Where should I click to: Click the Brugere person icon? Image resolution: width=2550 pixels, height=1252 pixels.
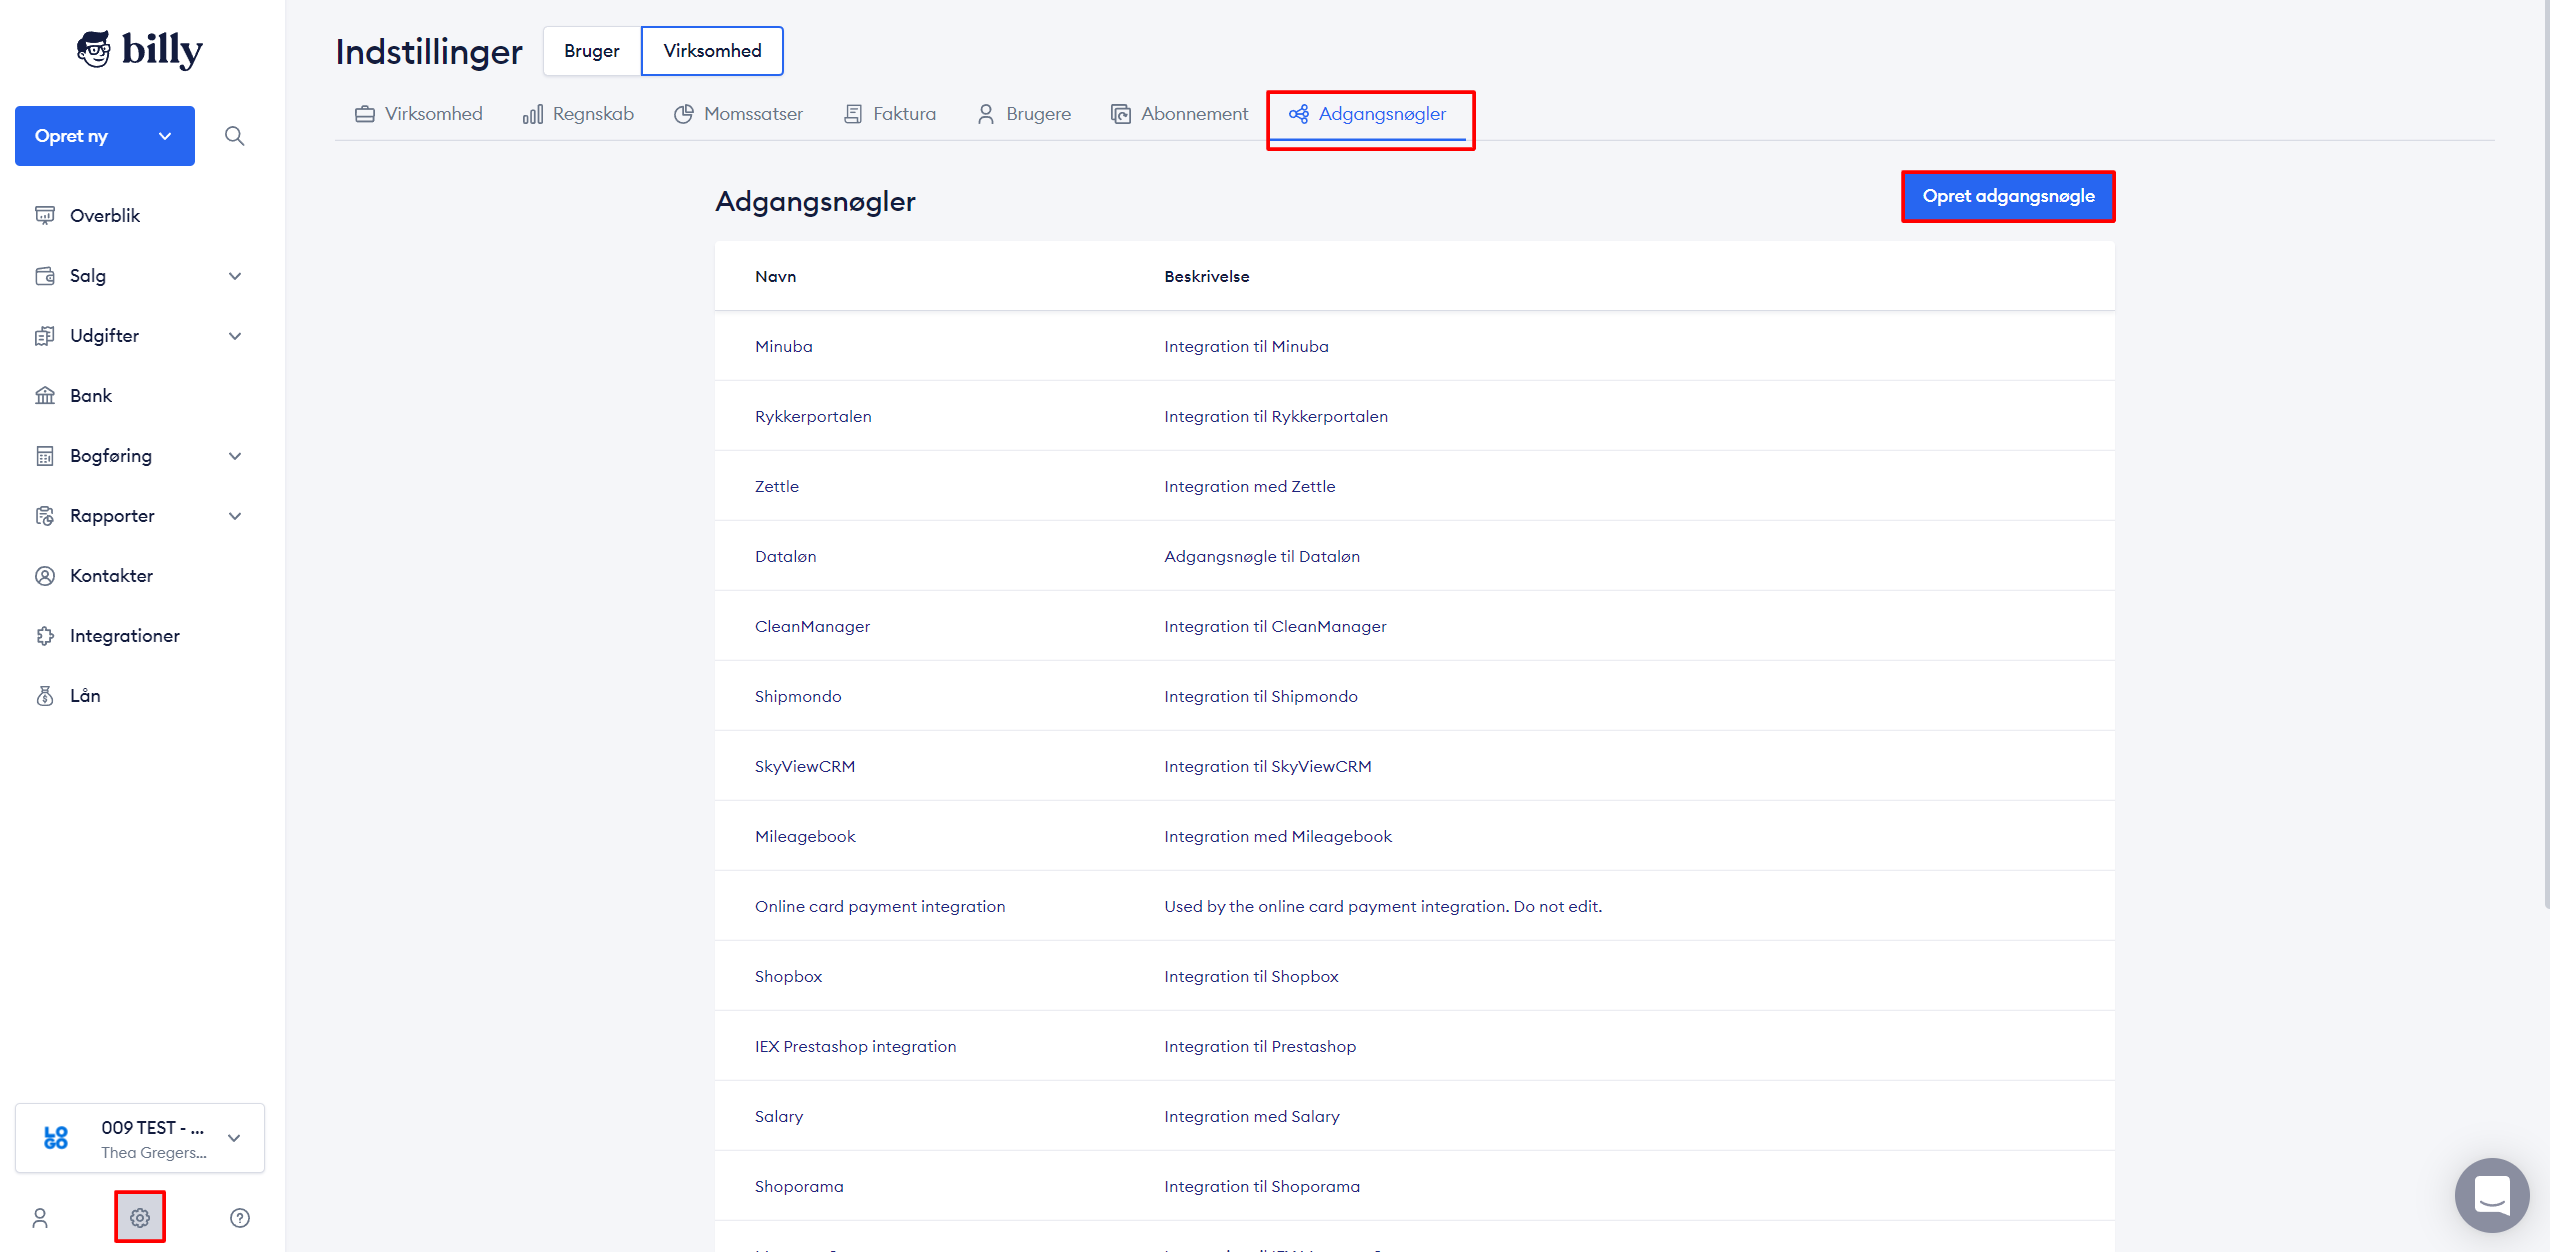(986, 114)
